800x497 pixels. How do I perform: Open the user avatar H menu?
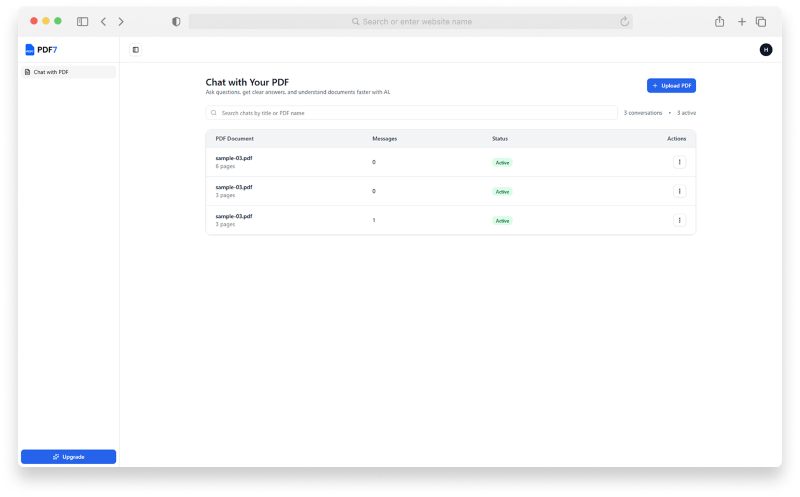pyautogui.click(x=766, y=50)
